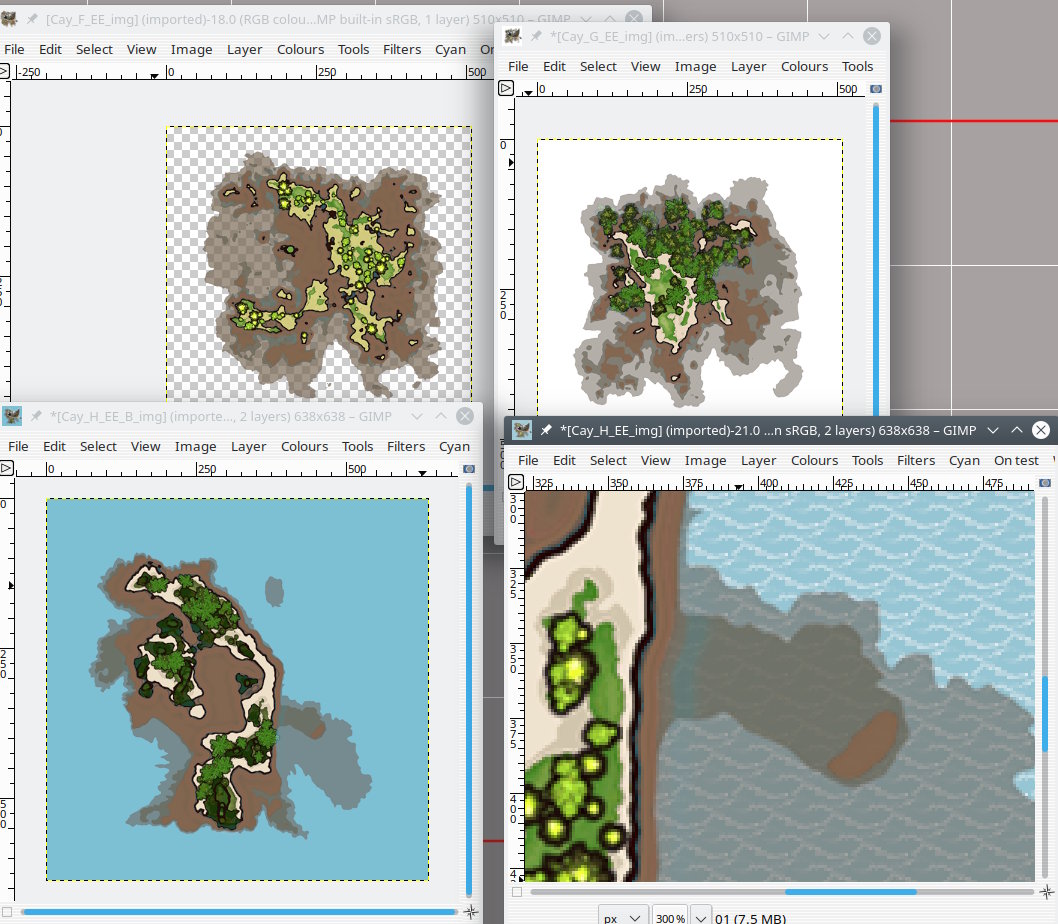The height and width of the screenshot is (924, 1058).
Task: Open the Select menu in Cay_H_EE_B_img window
Action: pos(98,446)
